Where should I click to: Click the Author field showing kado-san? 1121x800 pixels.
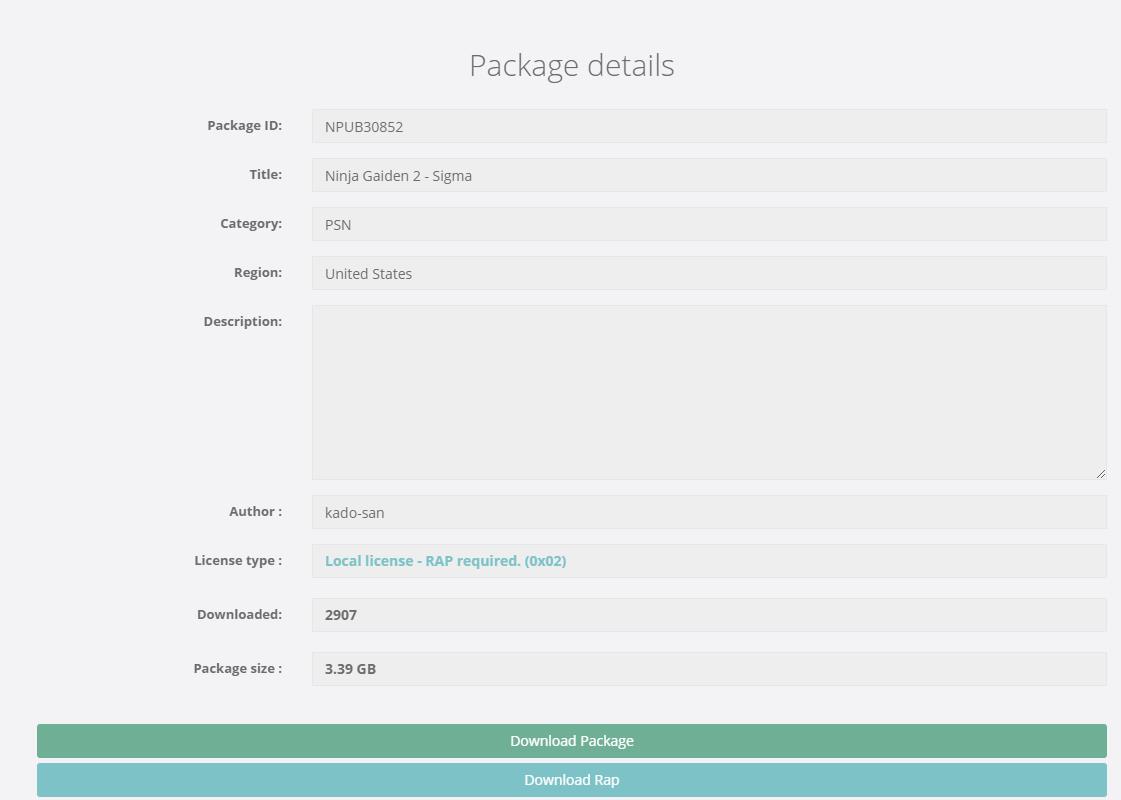(708, 512)
